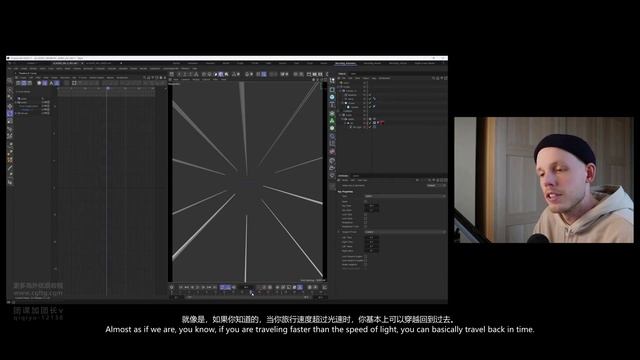Open the first dropdown under the properties header
Viewport: 640px width, 360px height.
click(405, 196)
